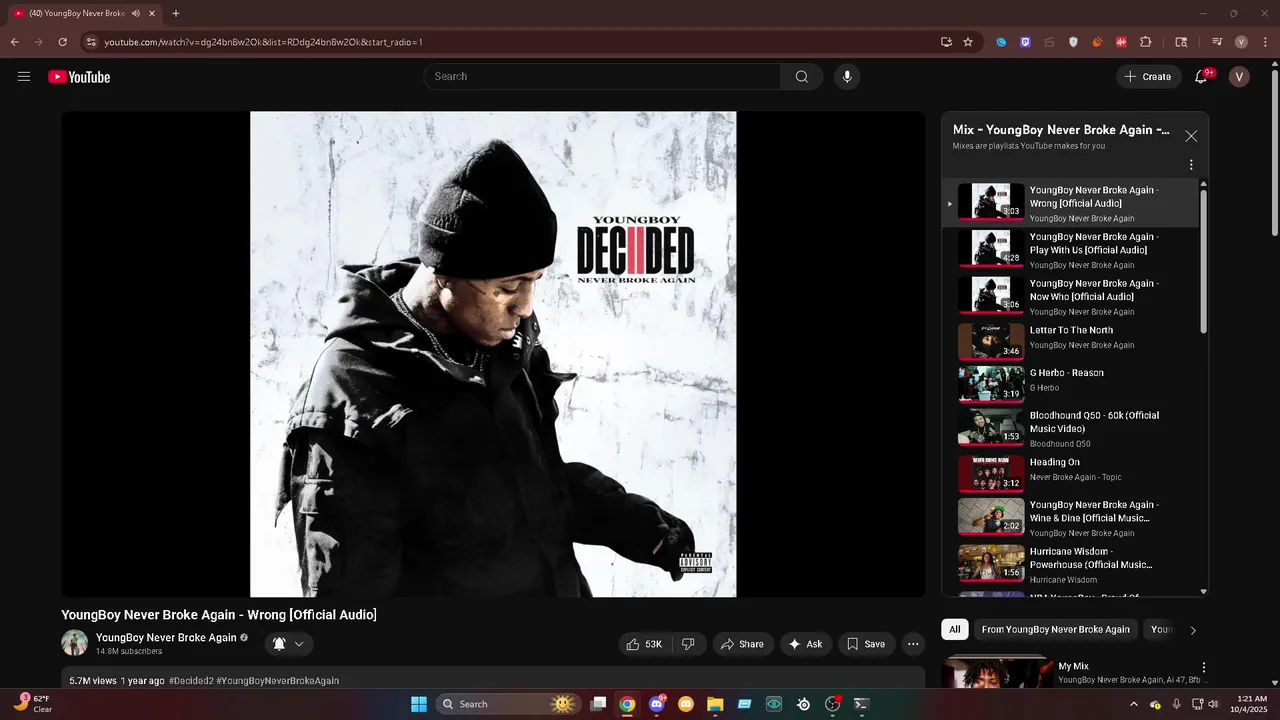Focus the YouTube search field

point(602,77)
